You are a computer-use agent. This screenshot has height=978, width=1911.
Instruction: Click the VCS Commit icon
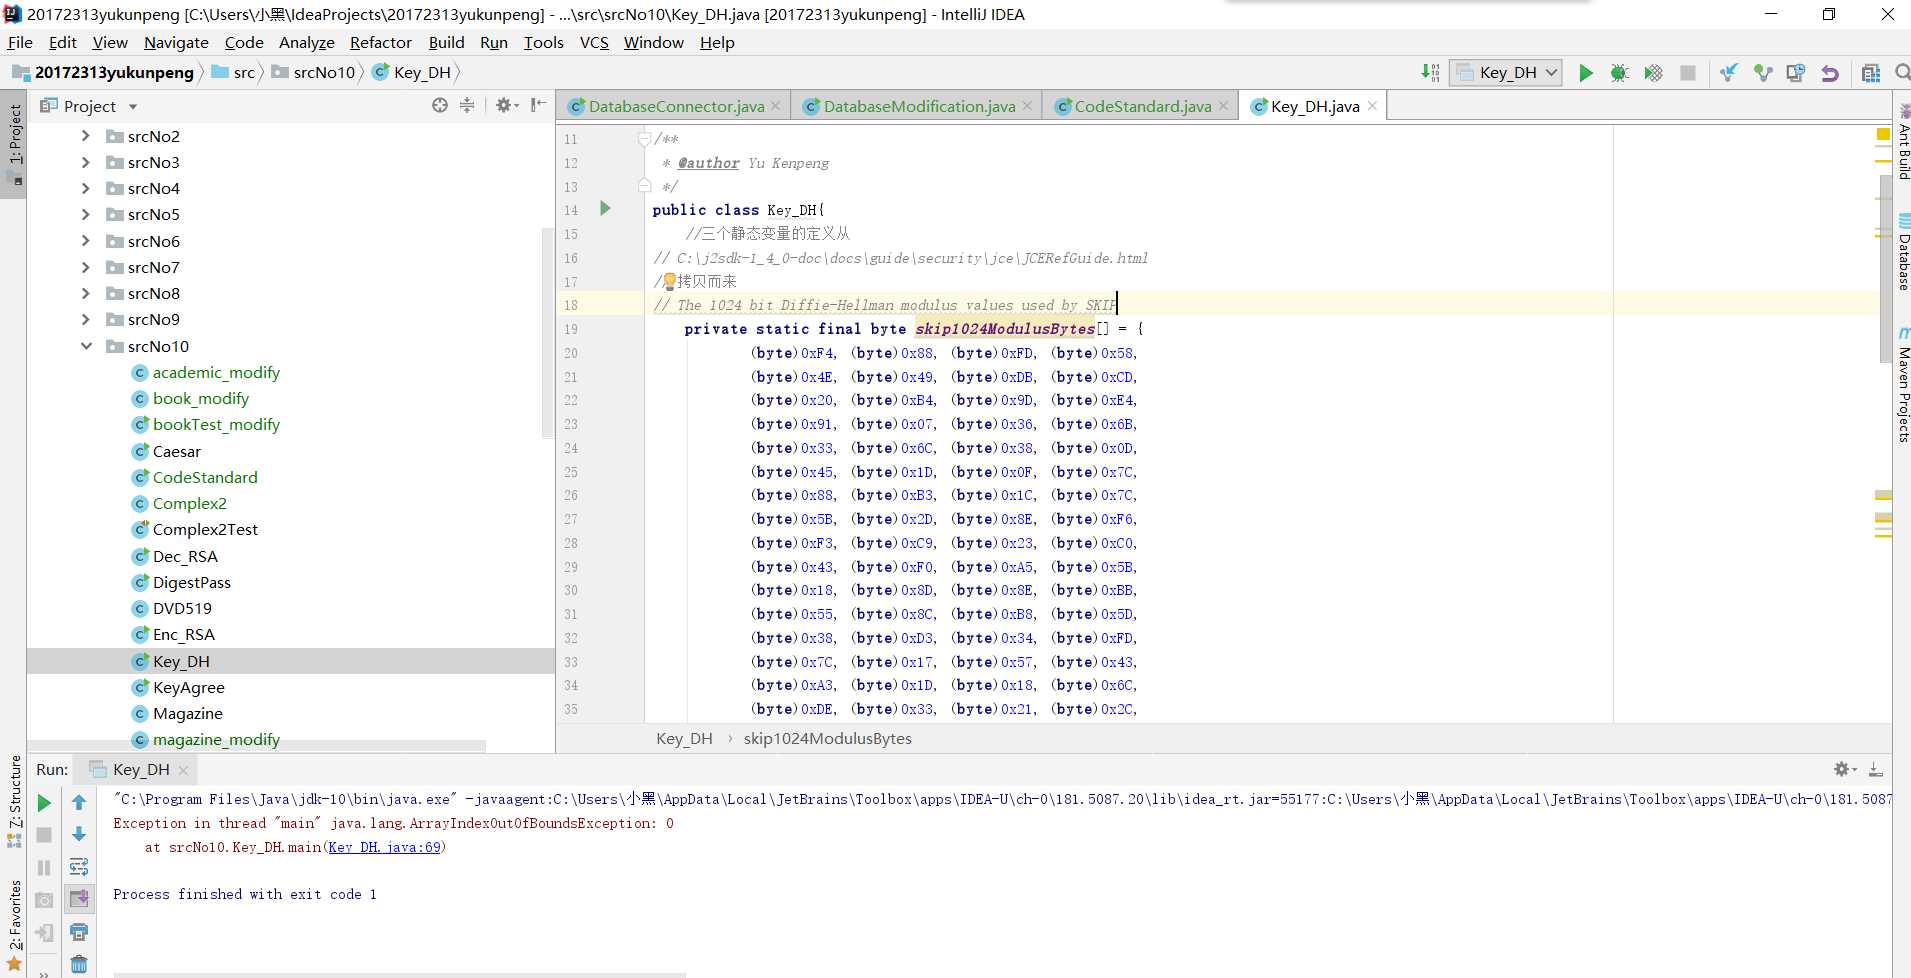pos(1762,73)
